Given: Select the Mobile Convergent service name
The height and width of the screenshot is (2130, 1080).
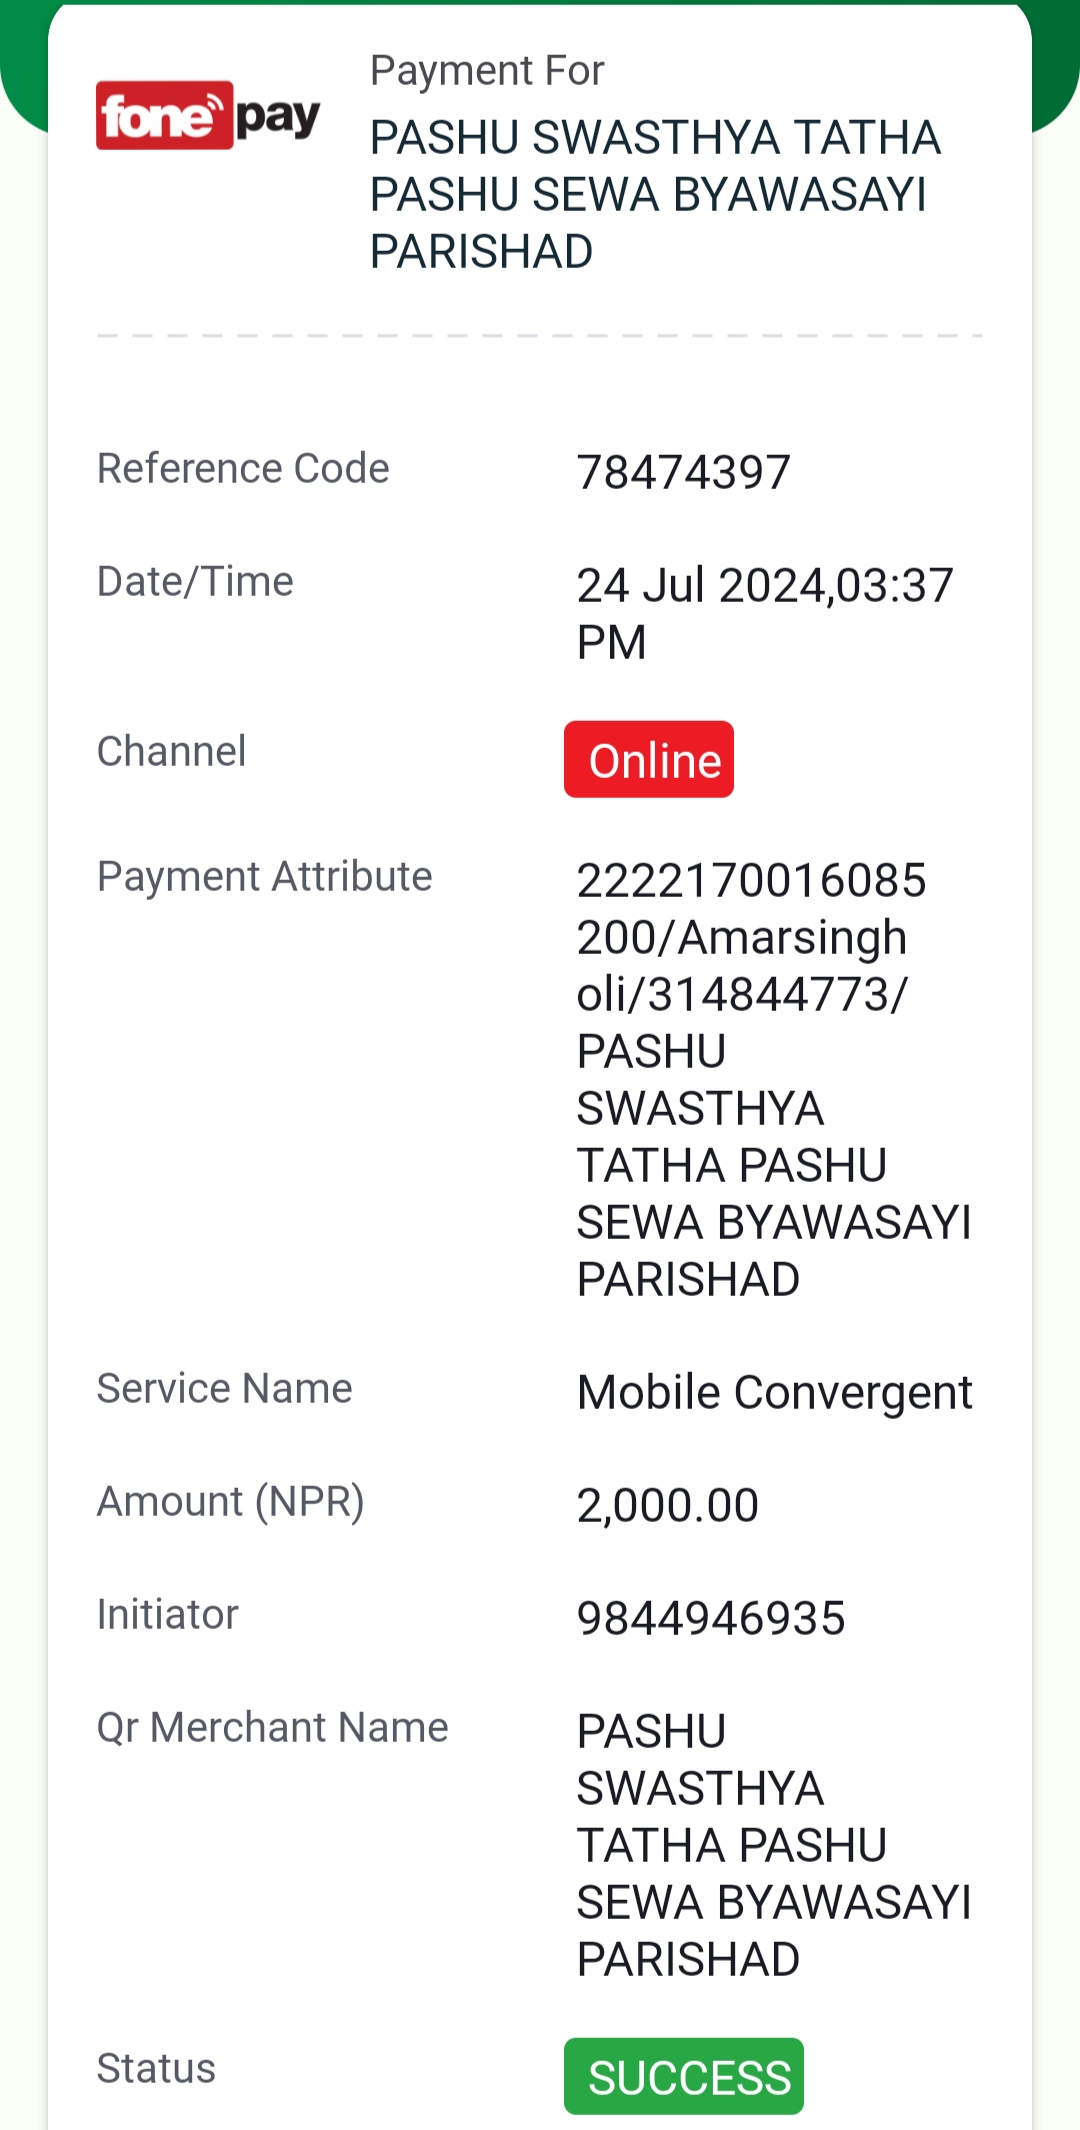Looking at the screenshot, I should click(775, 1392).
